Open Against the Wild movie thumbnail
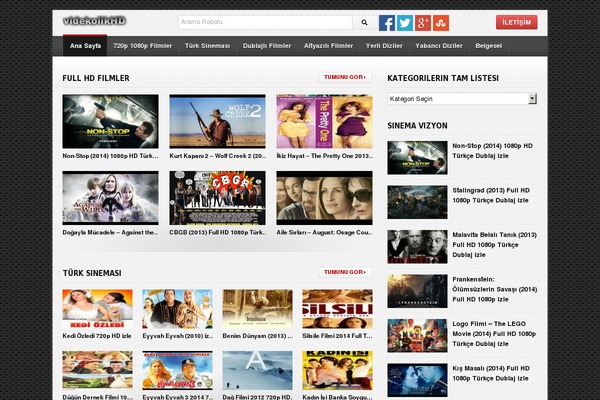600x400 pixels. point(110,198)
